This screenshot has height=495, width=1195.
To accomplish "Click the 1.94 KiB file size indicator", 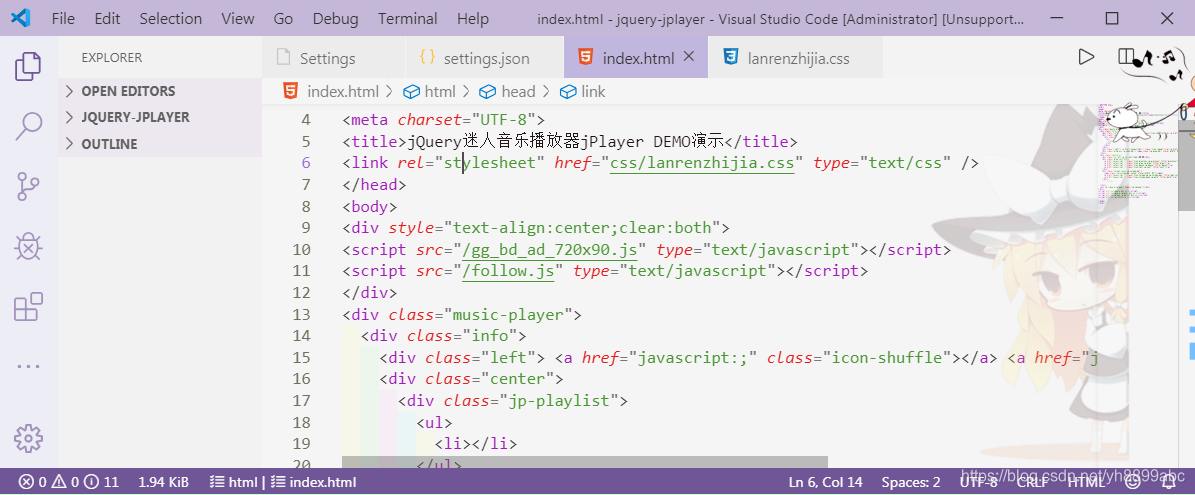I will 163,482.
